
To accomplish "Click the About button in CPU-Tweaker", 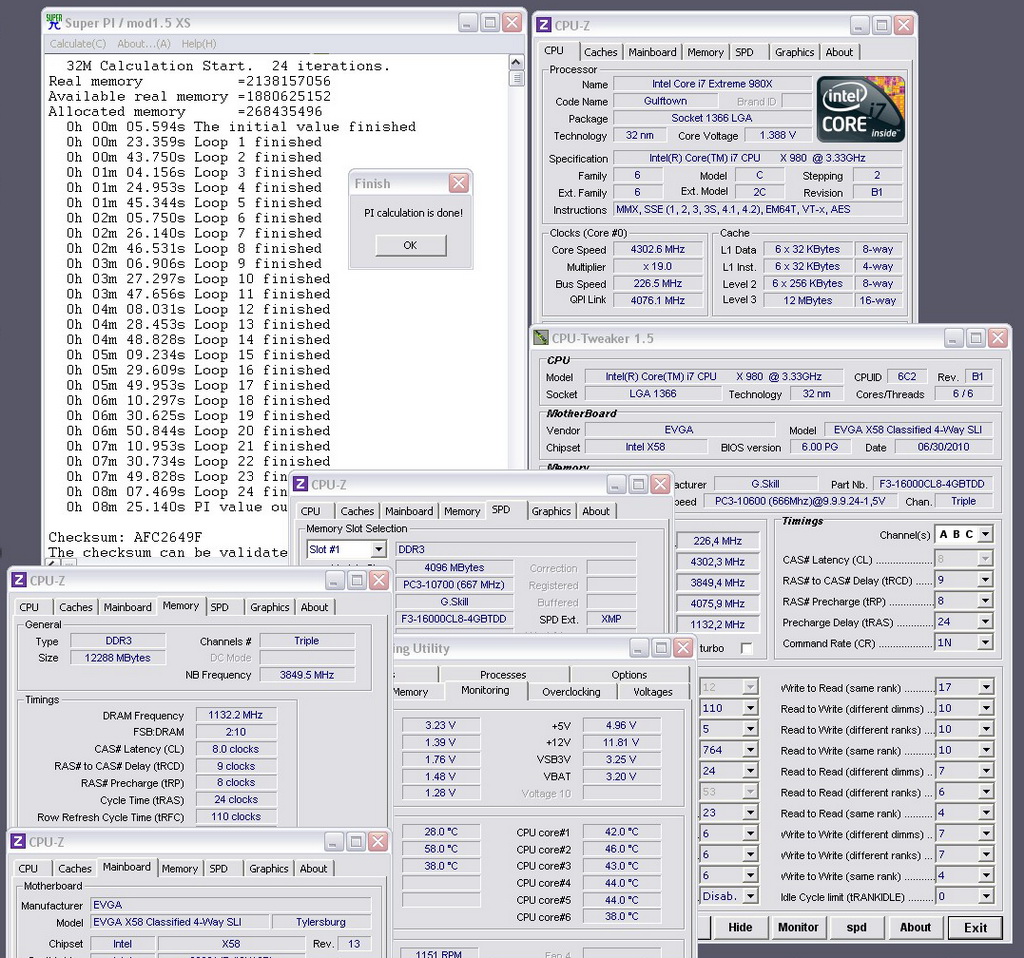I will pyautogui.click(x=915, y=927).
